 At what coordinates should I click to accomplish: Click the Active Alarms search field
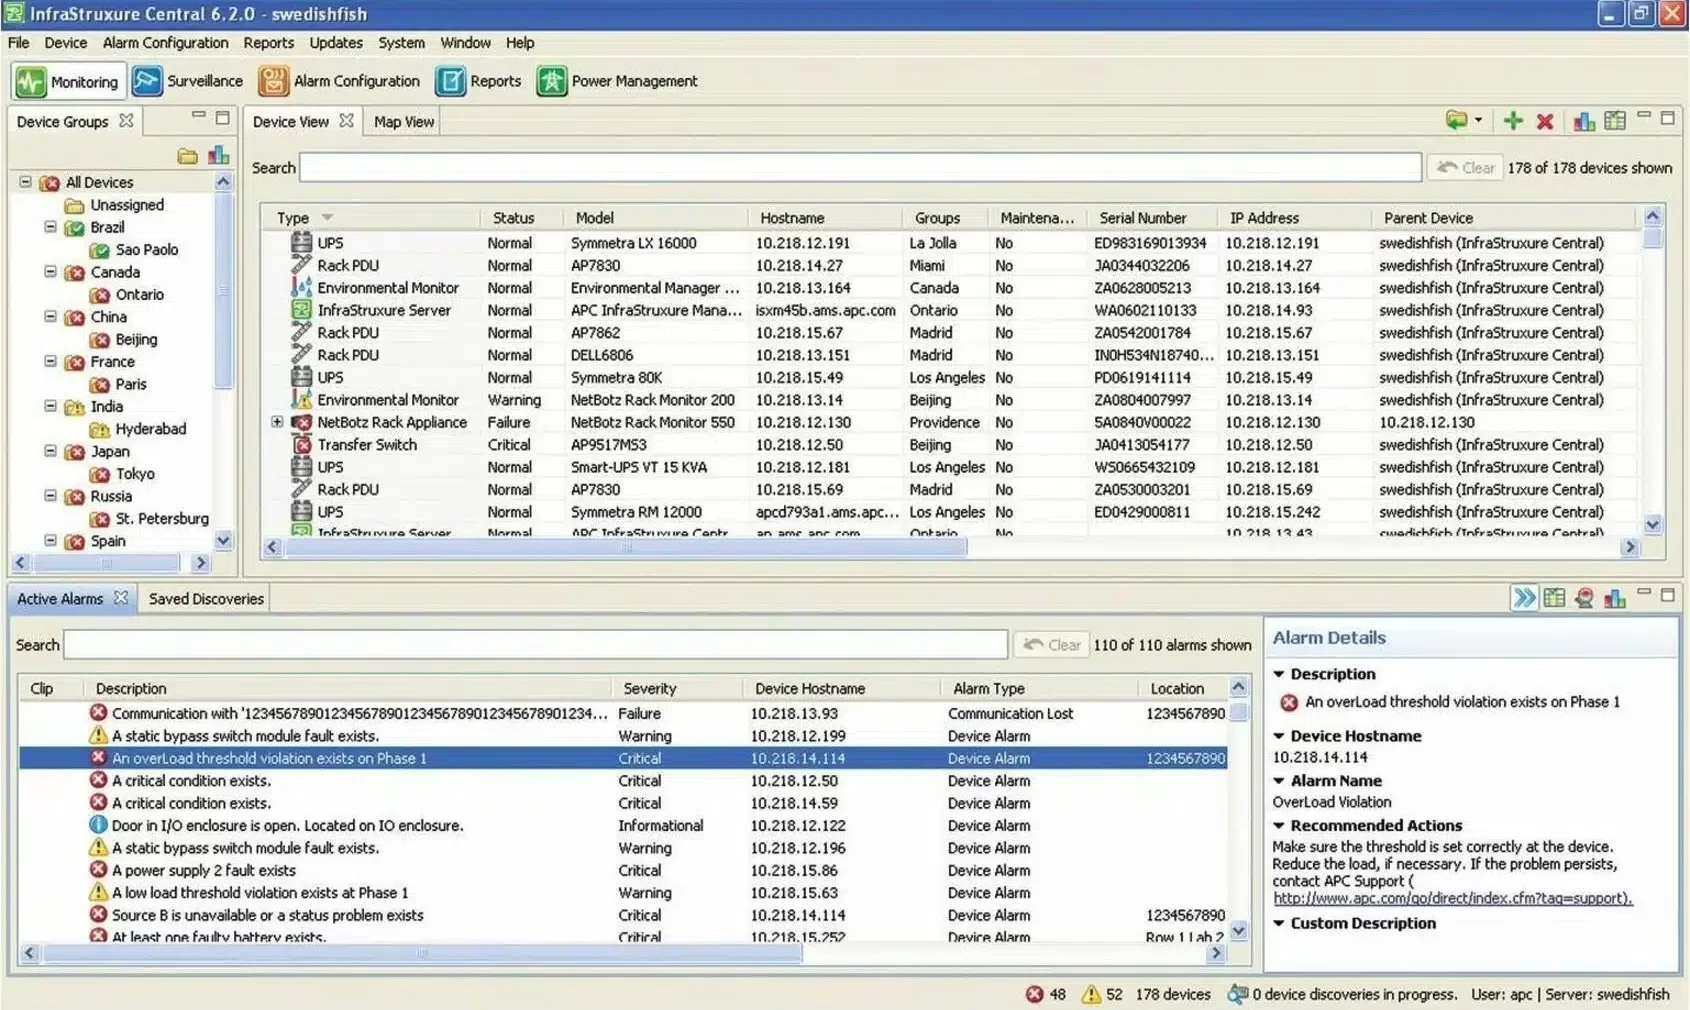[535, 645]
